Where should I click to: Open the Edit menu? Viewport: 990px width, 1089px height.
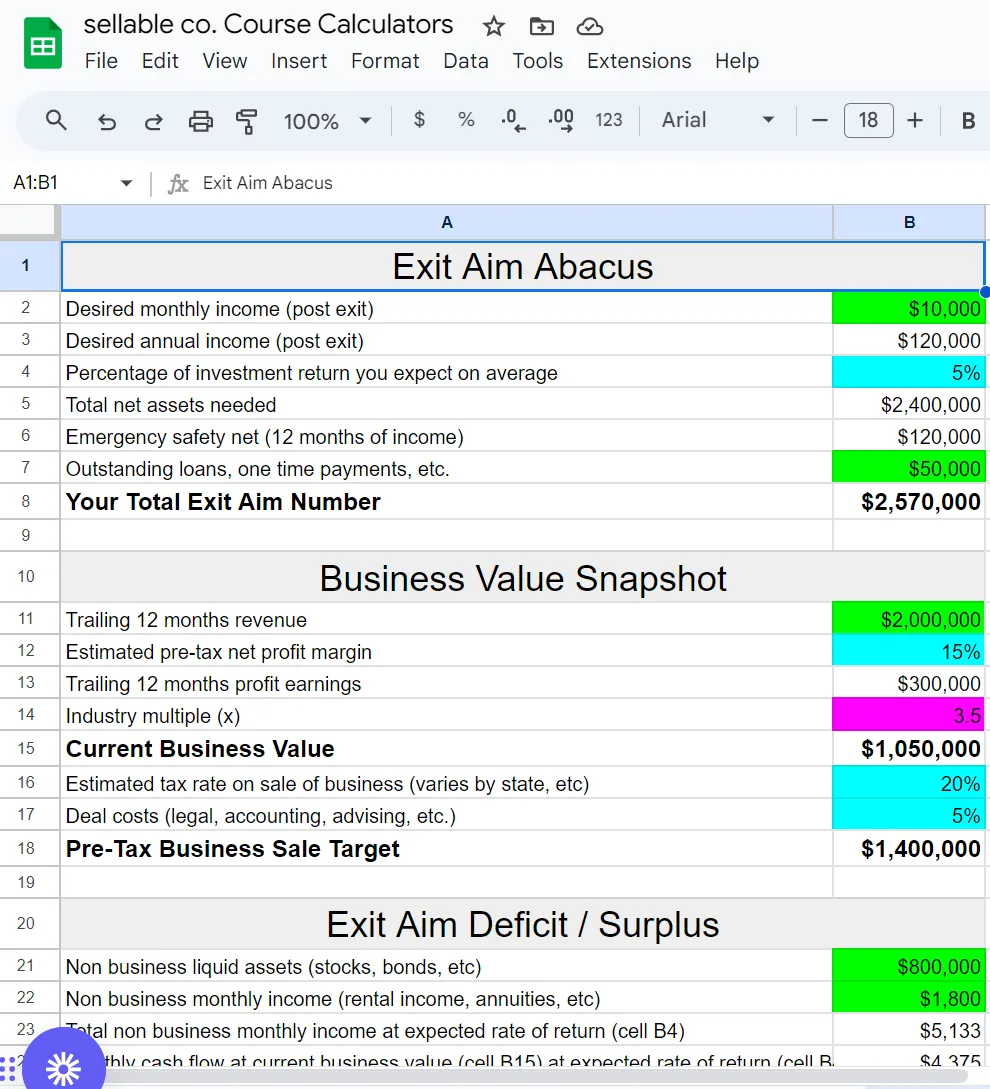coord(160,61)
